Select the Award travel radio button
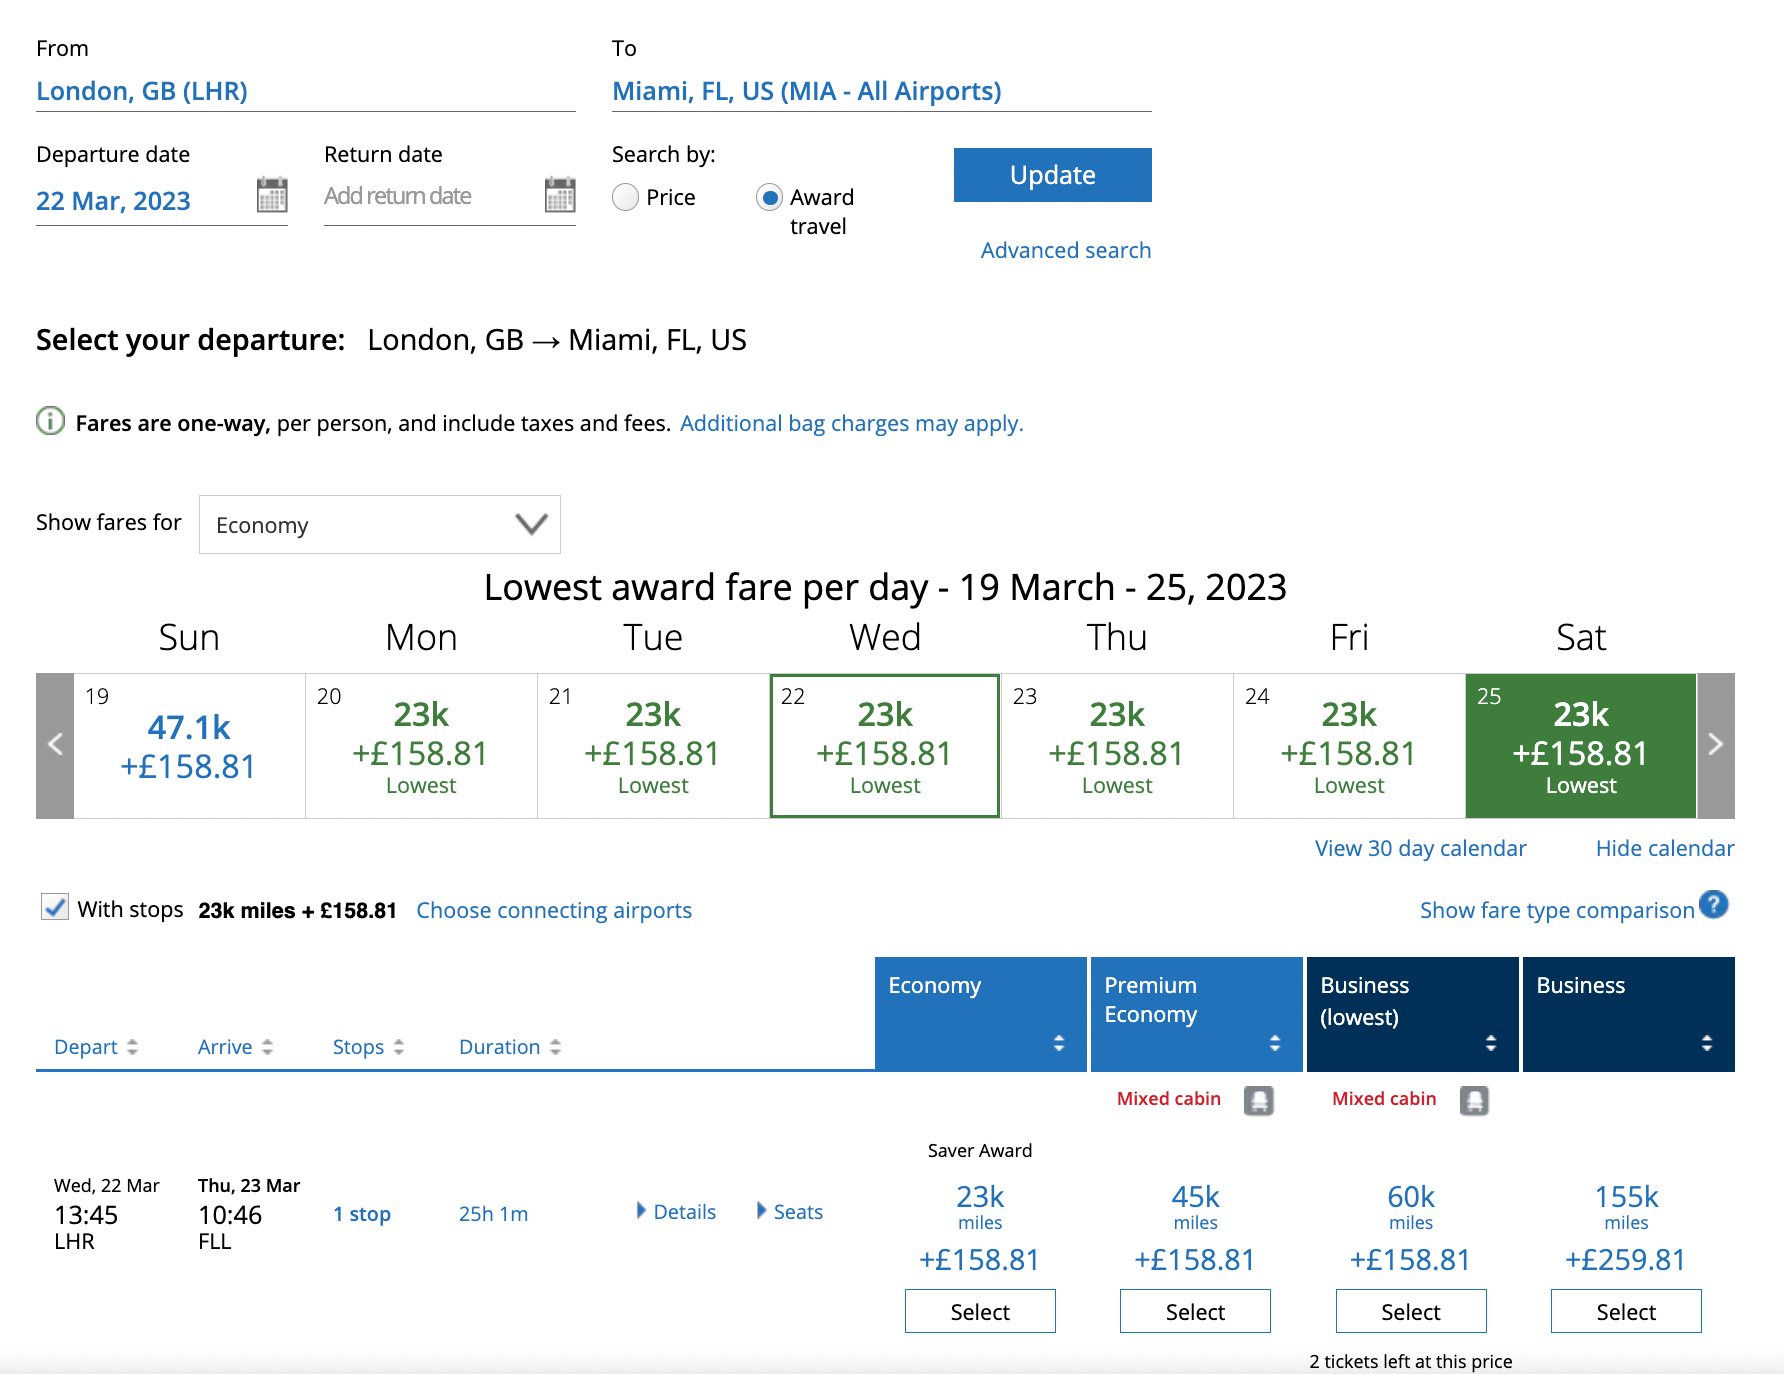Image resolution: width=1784 pixels, height=1374 pixels. pos(769,197)
